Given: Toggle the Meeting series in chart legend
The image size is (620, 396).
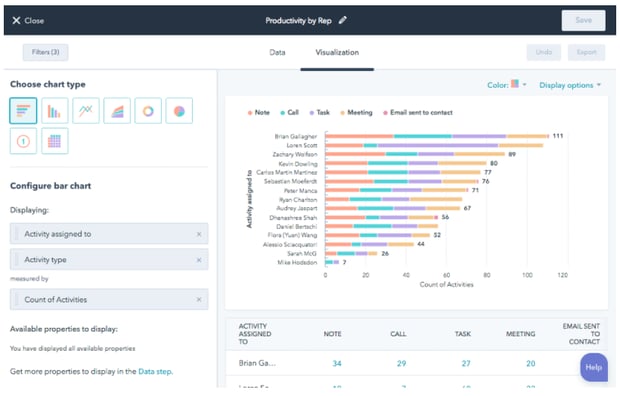Looking at the screenshot, I should (x=356, y=113).
